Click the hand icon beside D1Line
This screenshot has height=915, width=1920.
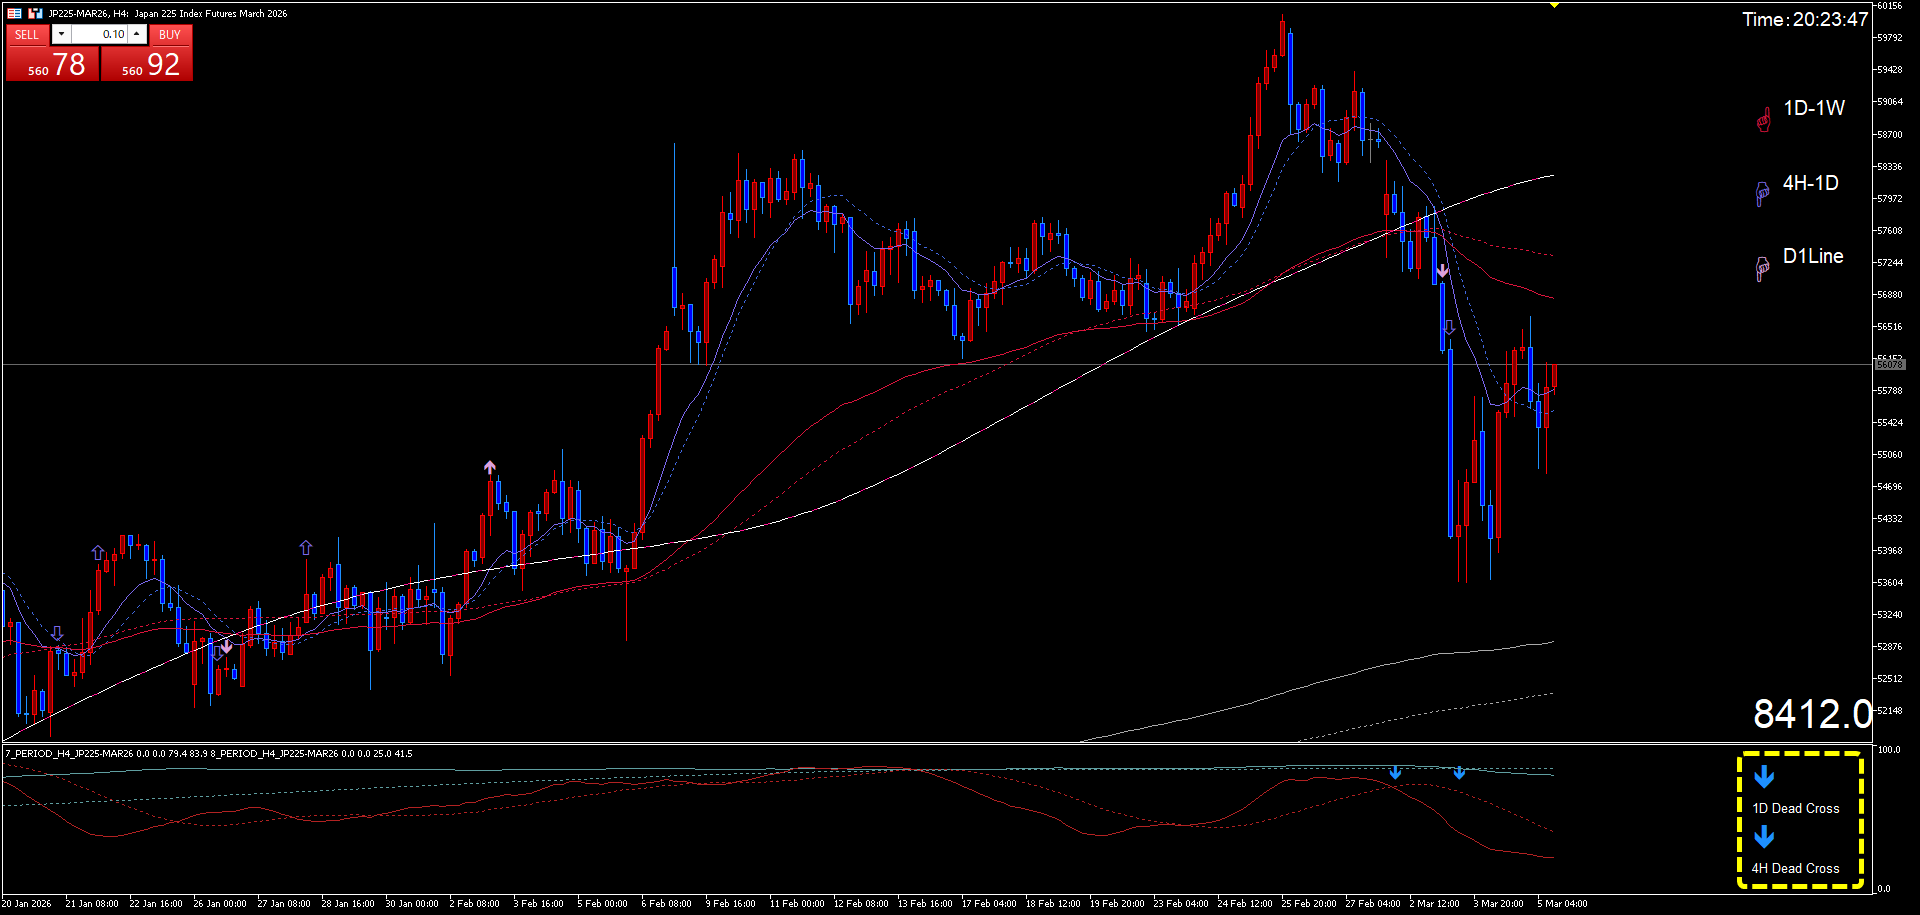click(x=1762, y=268)
